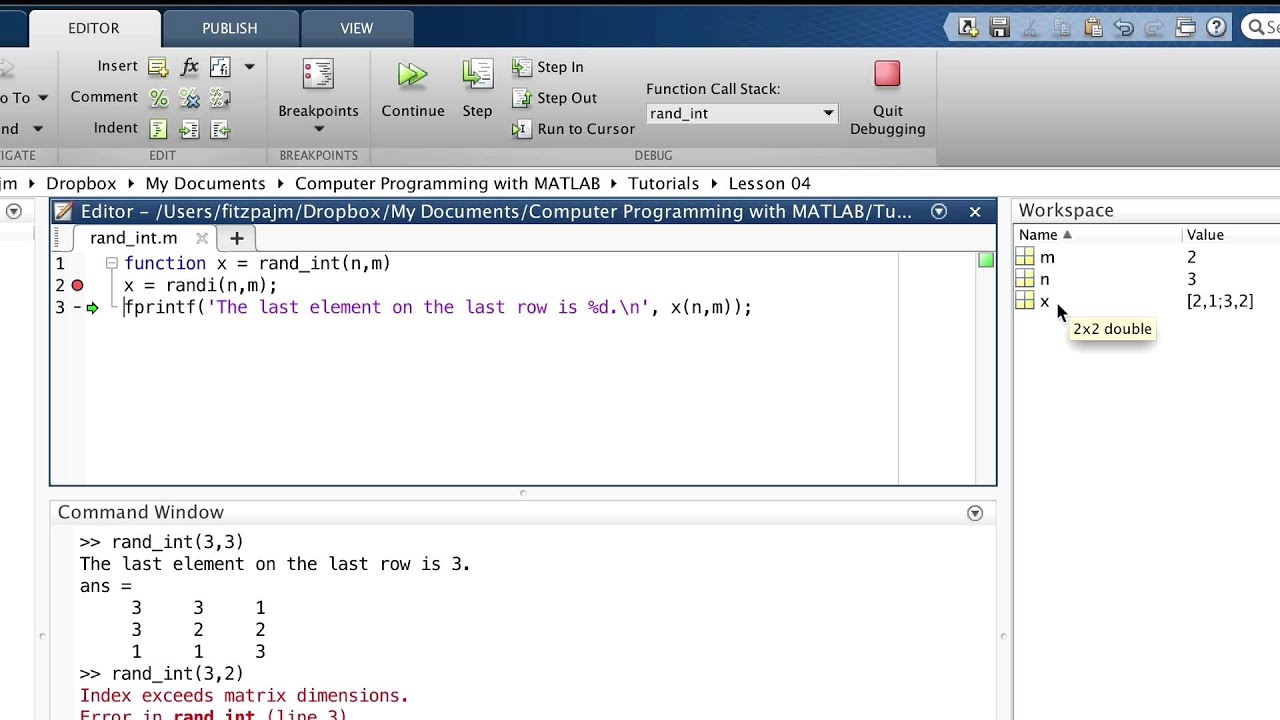Click the Help question mark icon
This screenshot has width=1280, height=720.
coord(1217,28)
